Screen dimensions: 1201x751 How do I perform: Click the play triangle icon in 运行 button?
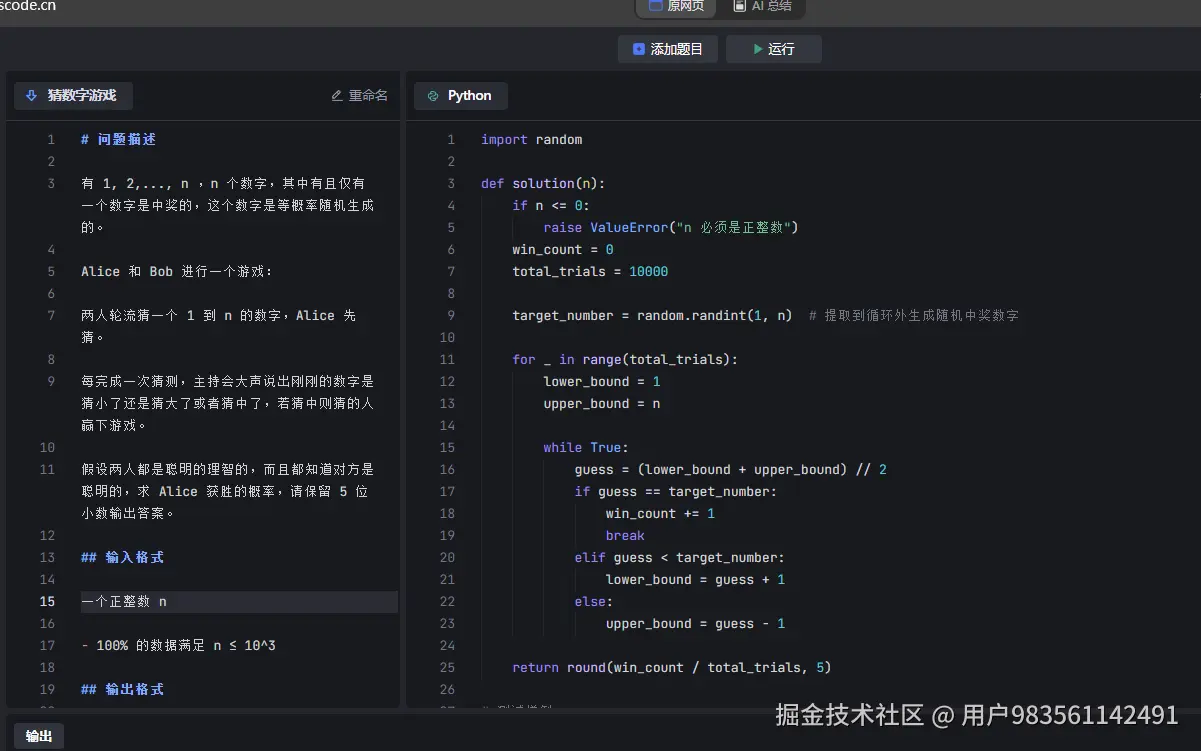[x=758, y=48]
